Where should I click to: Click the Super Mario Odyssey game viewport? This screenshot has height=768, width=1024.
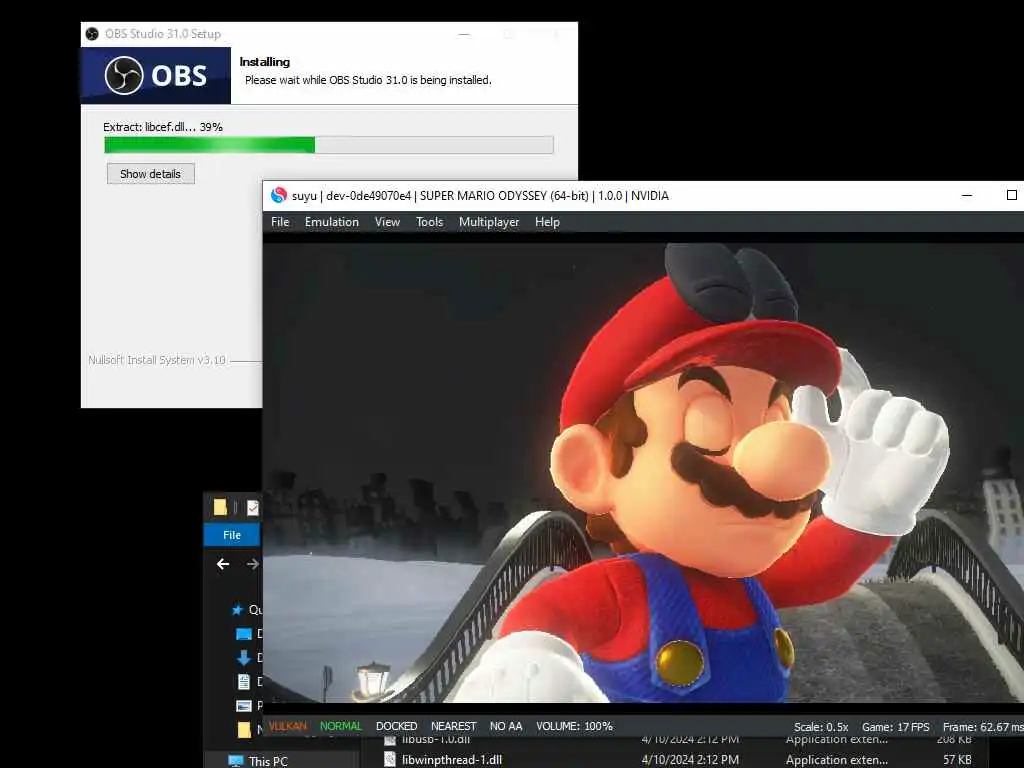(643, 473)
